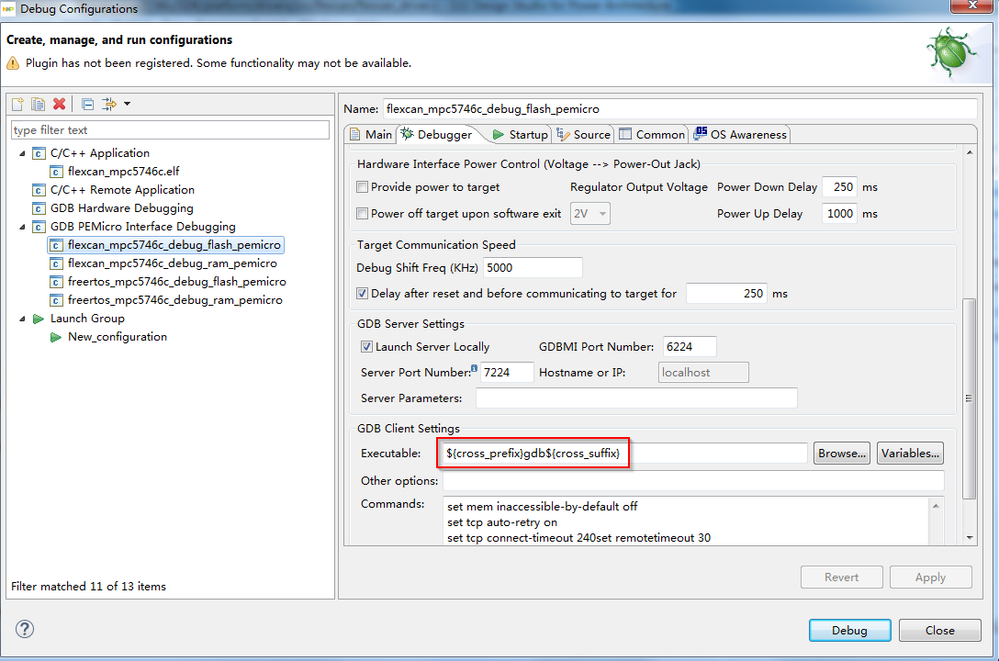Click the Debugger tab vertical scrollbar thumb
999x661 pixels.
point(969,398)
